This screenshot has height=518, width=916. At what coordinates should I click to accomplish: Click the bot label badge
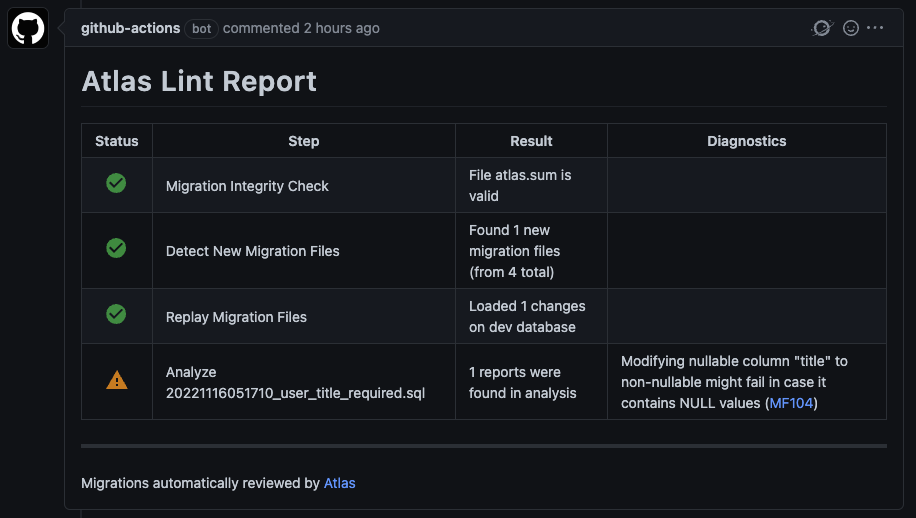pyautogui.click(x=202, y=29)
